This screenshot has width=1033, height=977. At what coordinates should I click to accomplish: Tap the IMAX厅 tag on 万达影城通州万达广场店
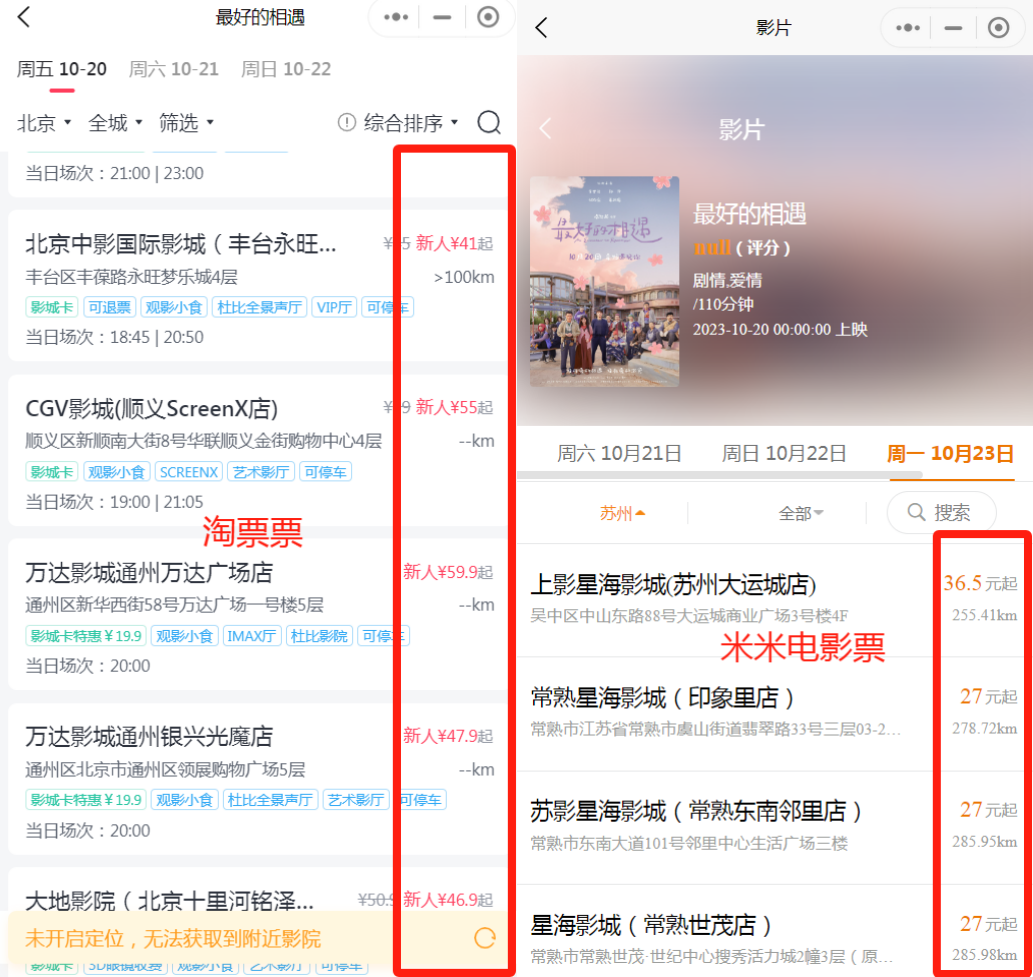pyautogui.click(x=252, y=636)
